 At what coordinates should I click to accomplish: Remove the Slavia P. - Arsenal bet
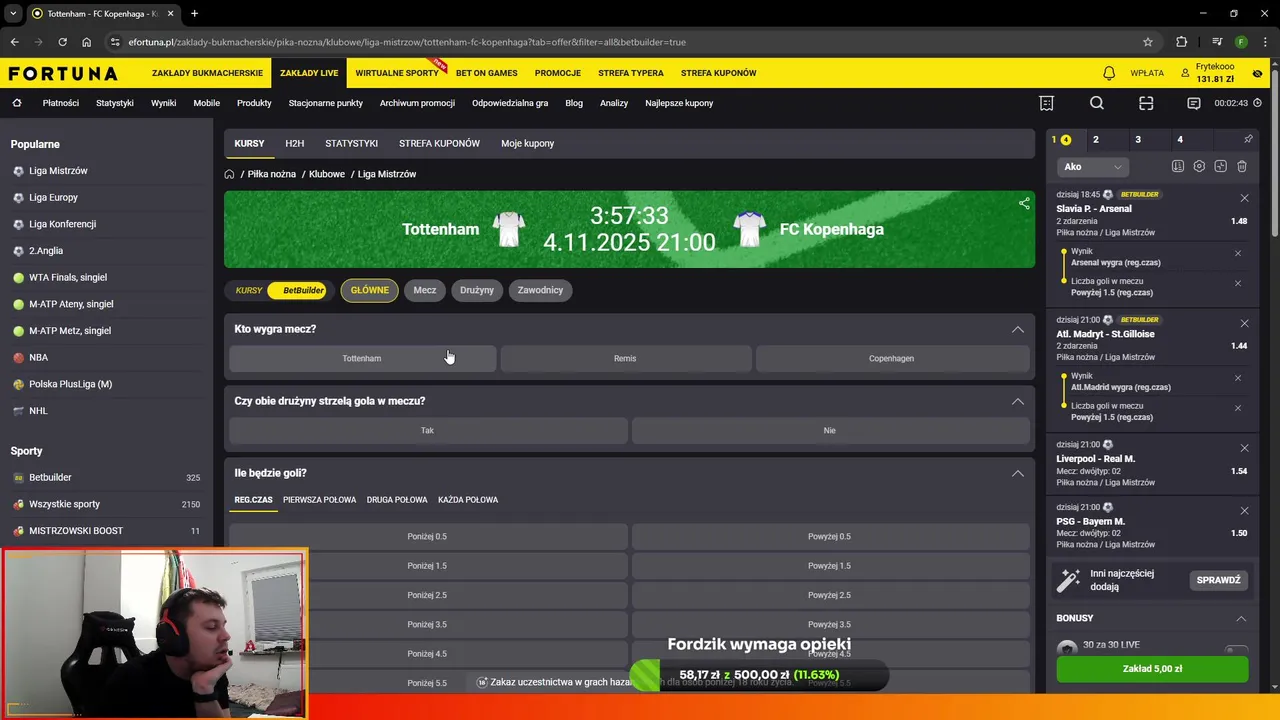click(x=1244, y=198)
